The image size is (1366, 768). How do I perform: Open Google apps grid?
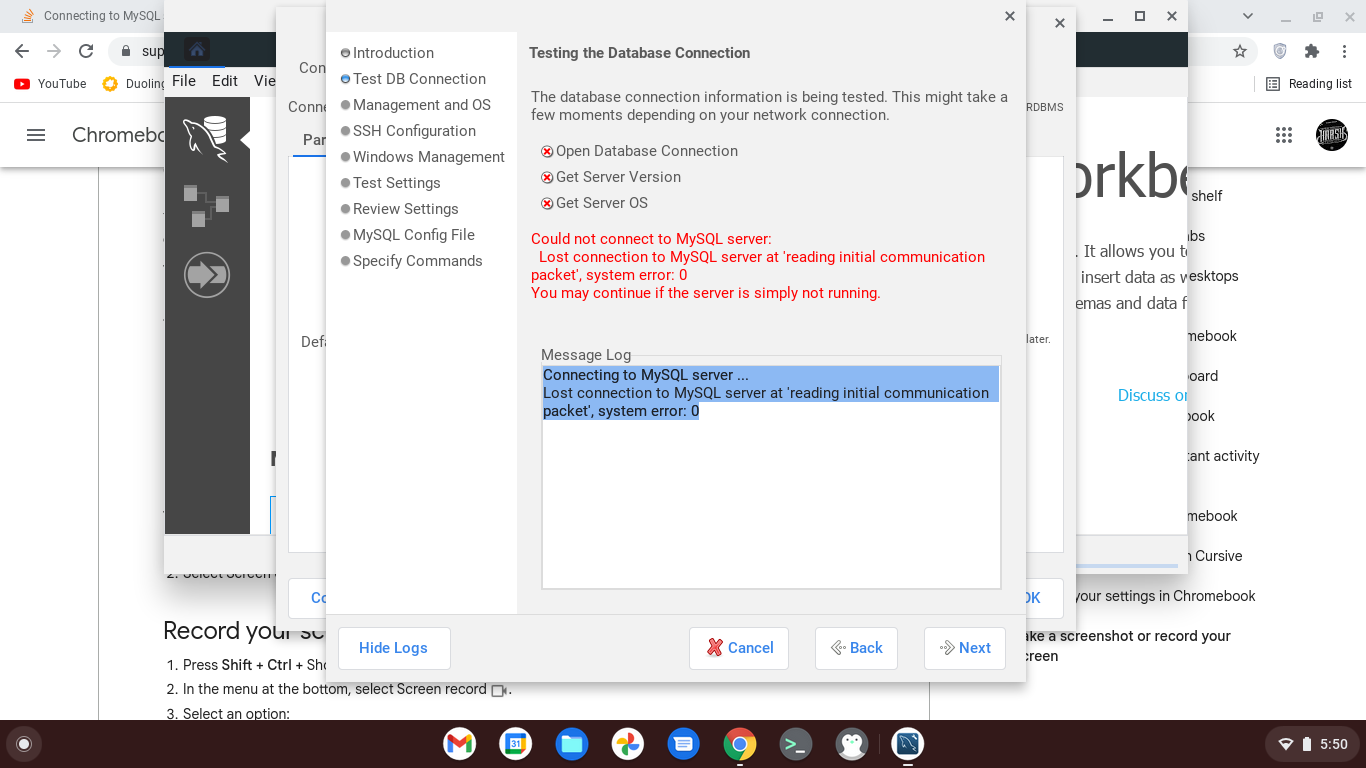coord(1284,135)
